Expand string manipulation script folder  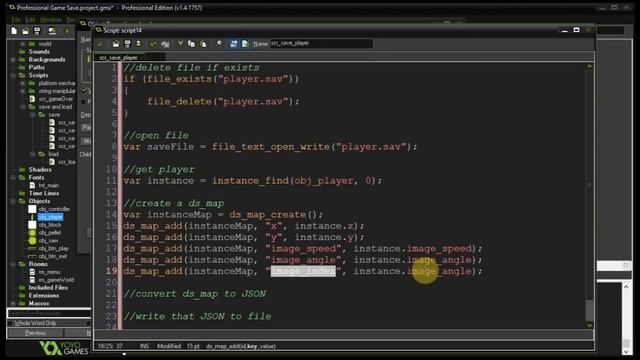click(x=23, y=91)
